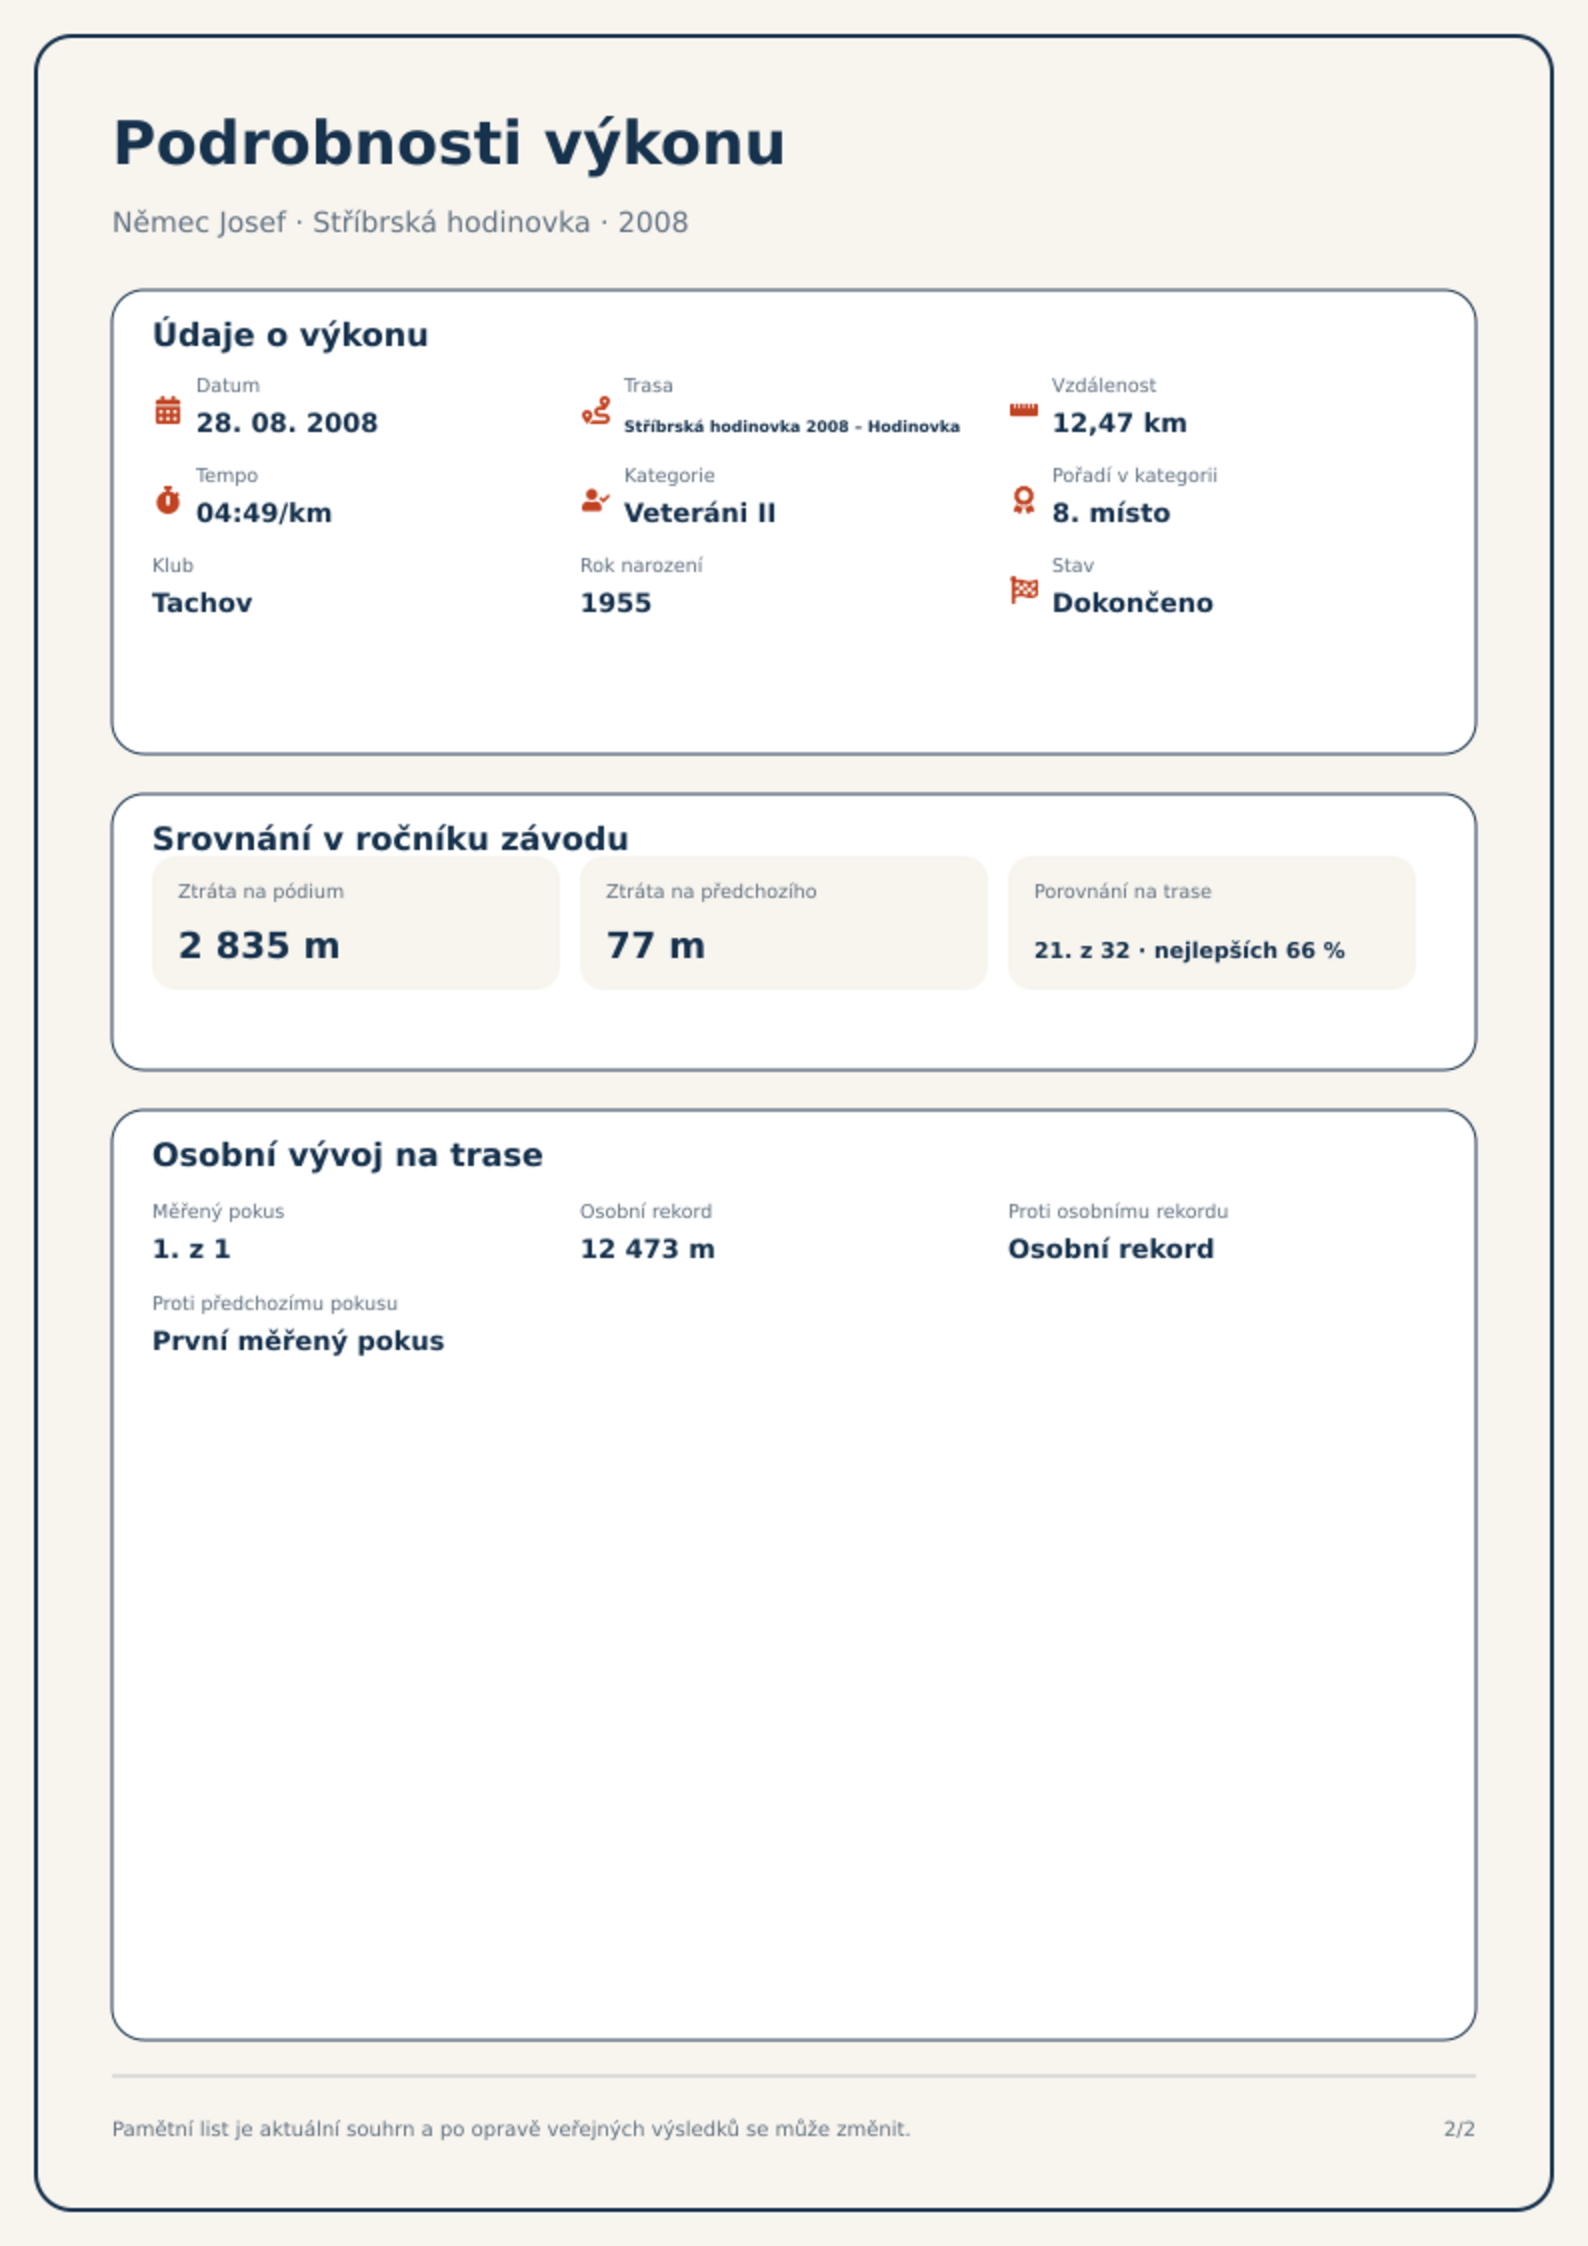Click the club name Tachov
This screenshot has width=1588, height=2246.
(202, 603)
